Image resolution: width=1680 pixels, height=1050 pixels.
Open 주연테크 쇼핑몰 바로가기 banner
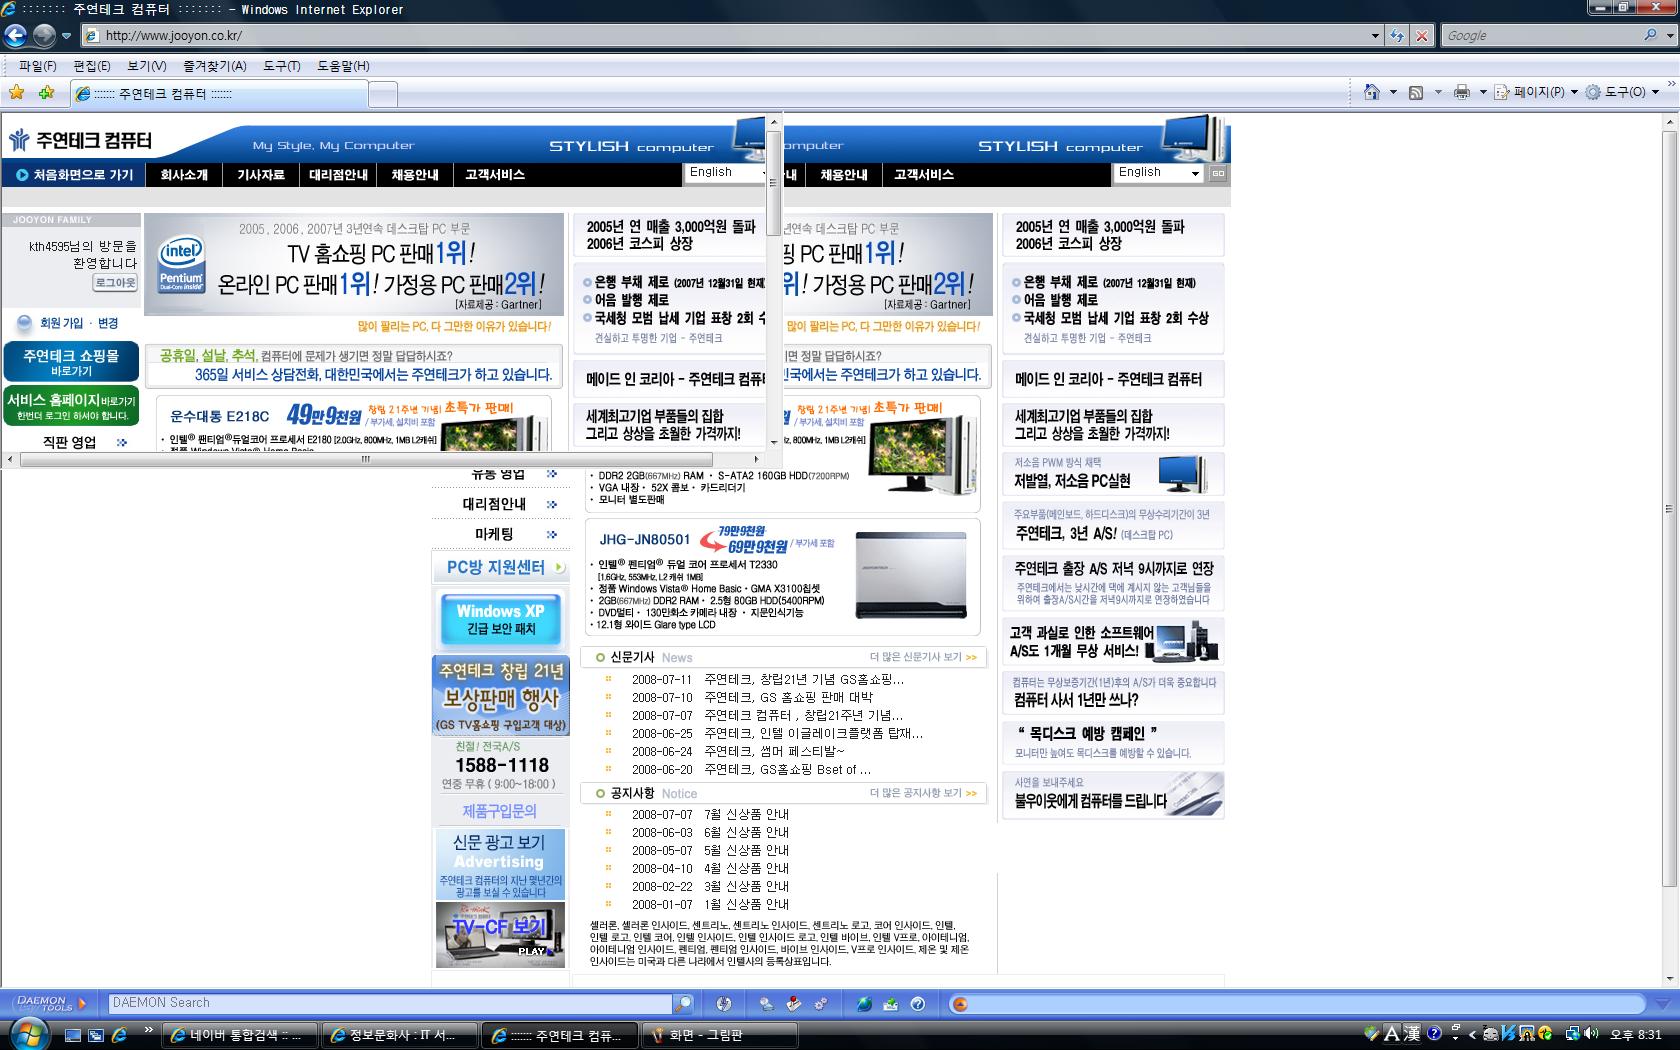click(71, 361)
